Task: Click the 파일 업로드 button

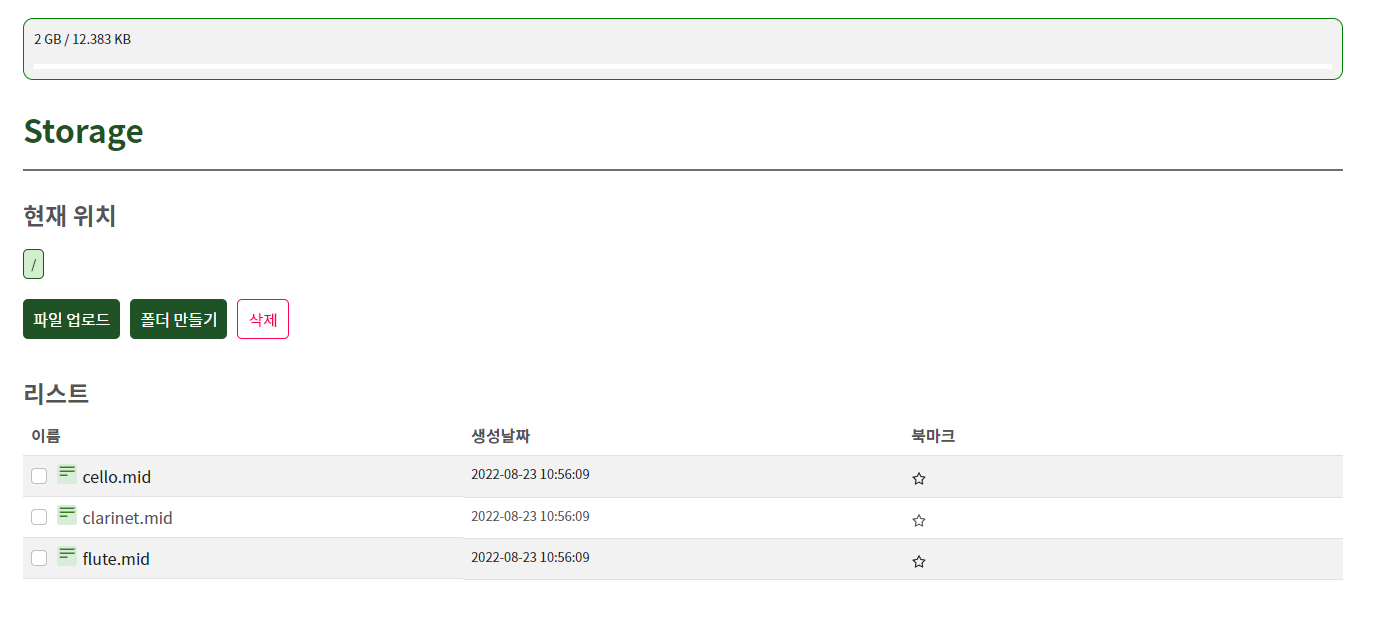Action: tap(71, 319)
